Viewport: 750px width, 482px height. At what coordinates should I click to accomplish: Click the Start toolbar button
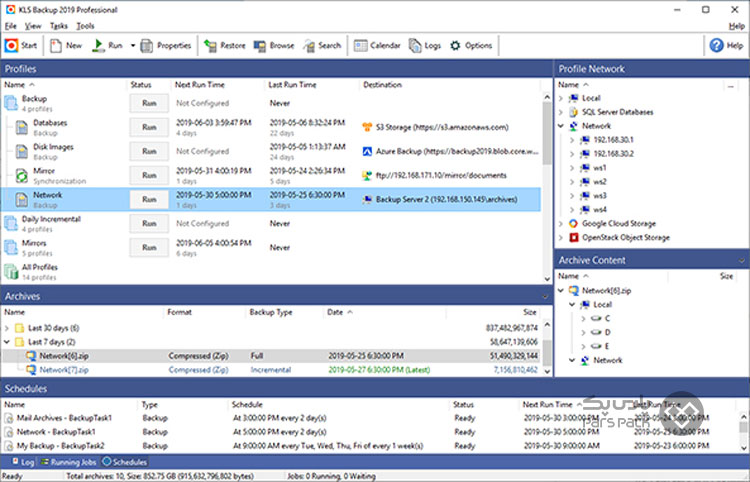click(21, 45)
